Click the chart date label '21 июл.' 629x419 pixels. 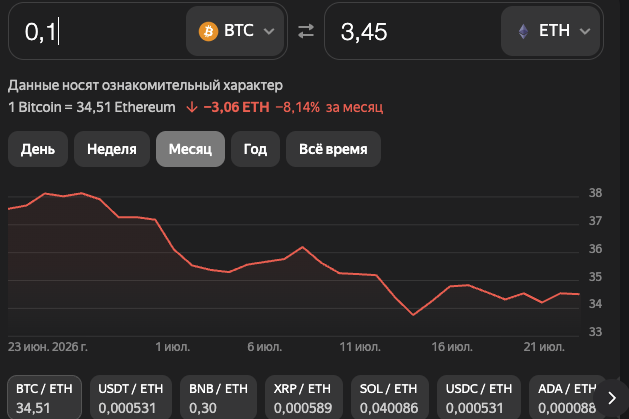point(544,347)
